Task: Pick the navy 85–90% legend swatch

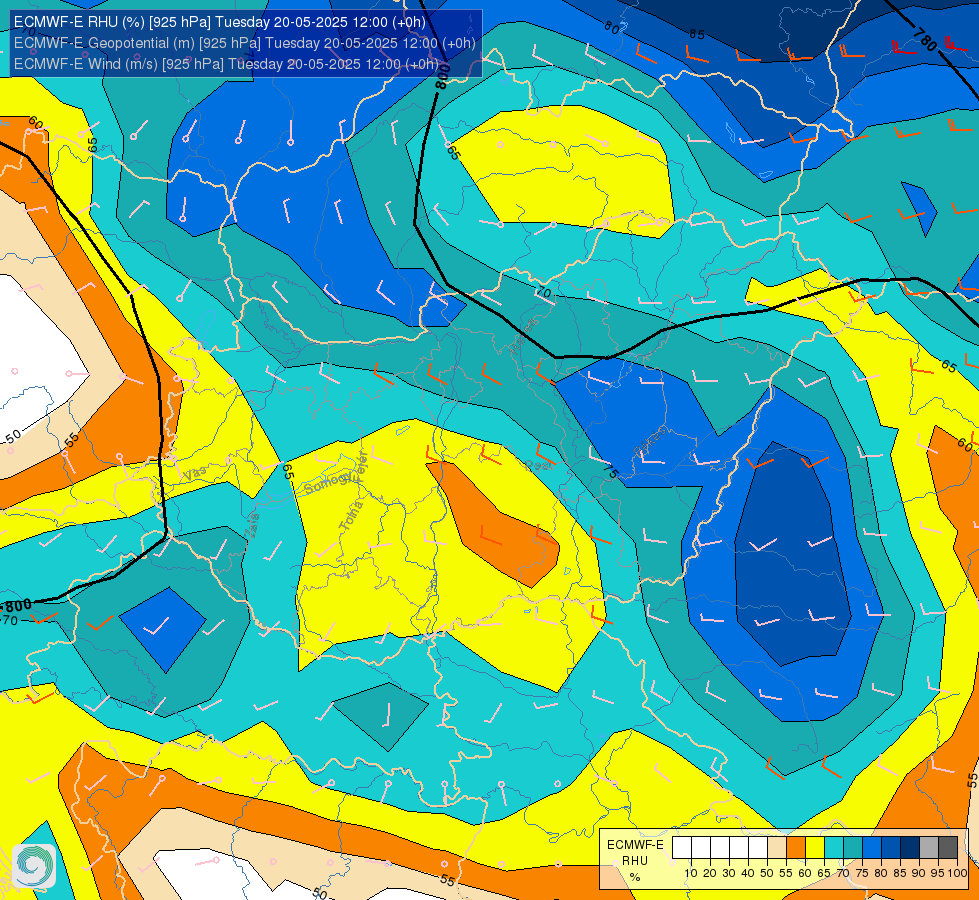Action: tap(910, 848)
